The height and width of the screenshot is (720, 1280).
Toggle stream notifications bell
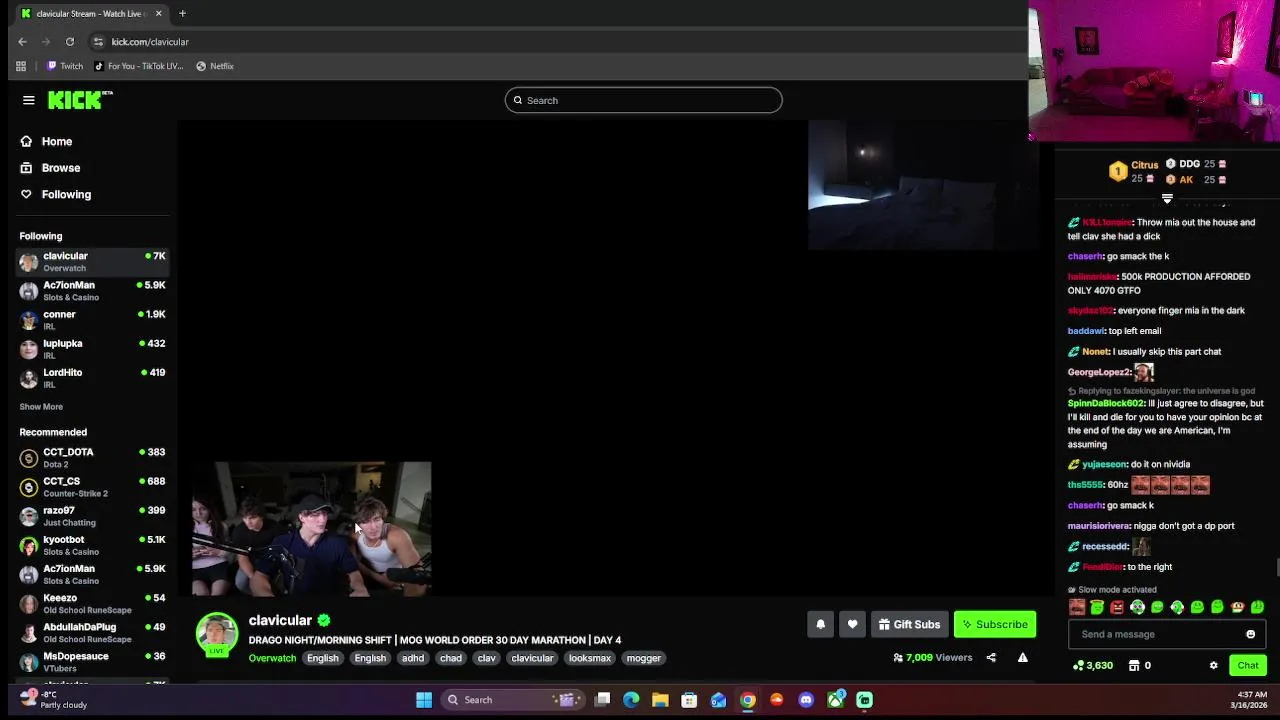click(820, 624)
